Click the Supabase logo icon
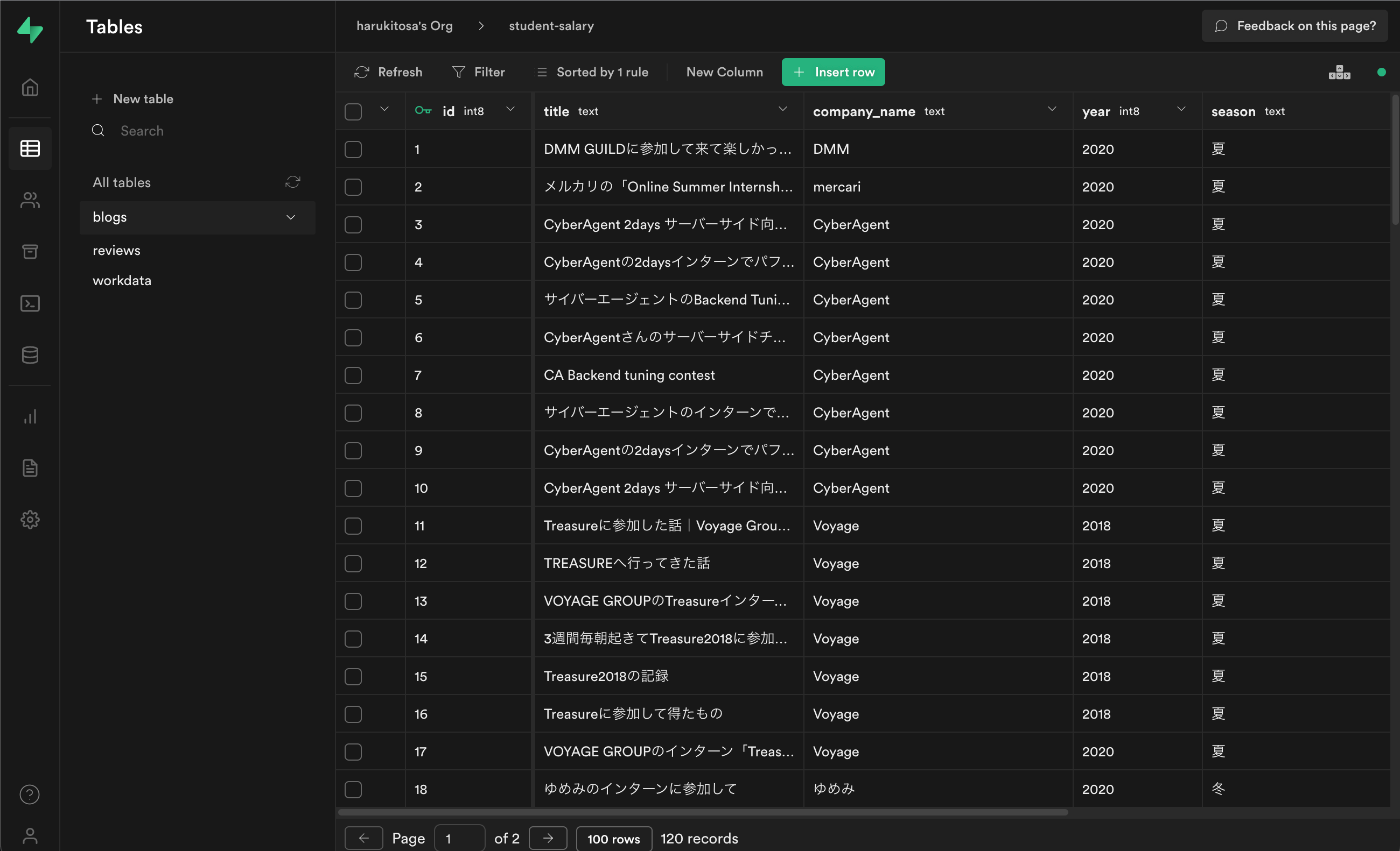The image size is (1400, 851). click(30, 30)
